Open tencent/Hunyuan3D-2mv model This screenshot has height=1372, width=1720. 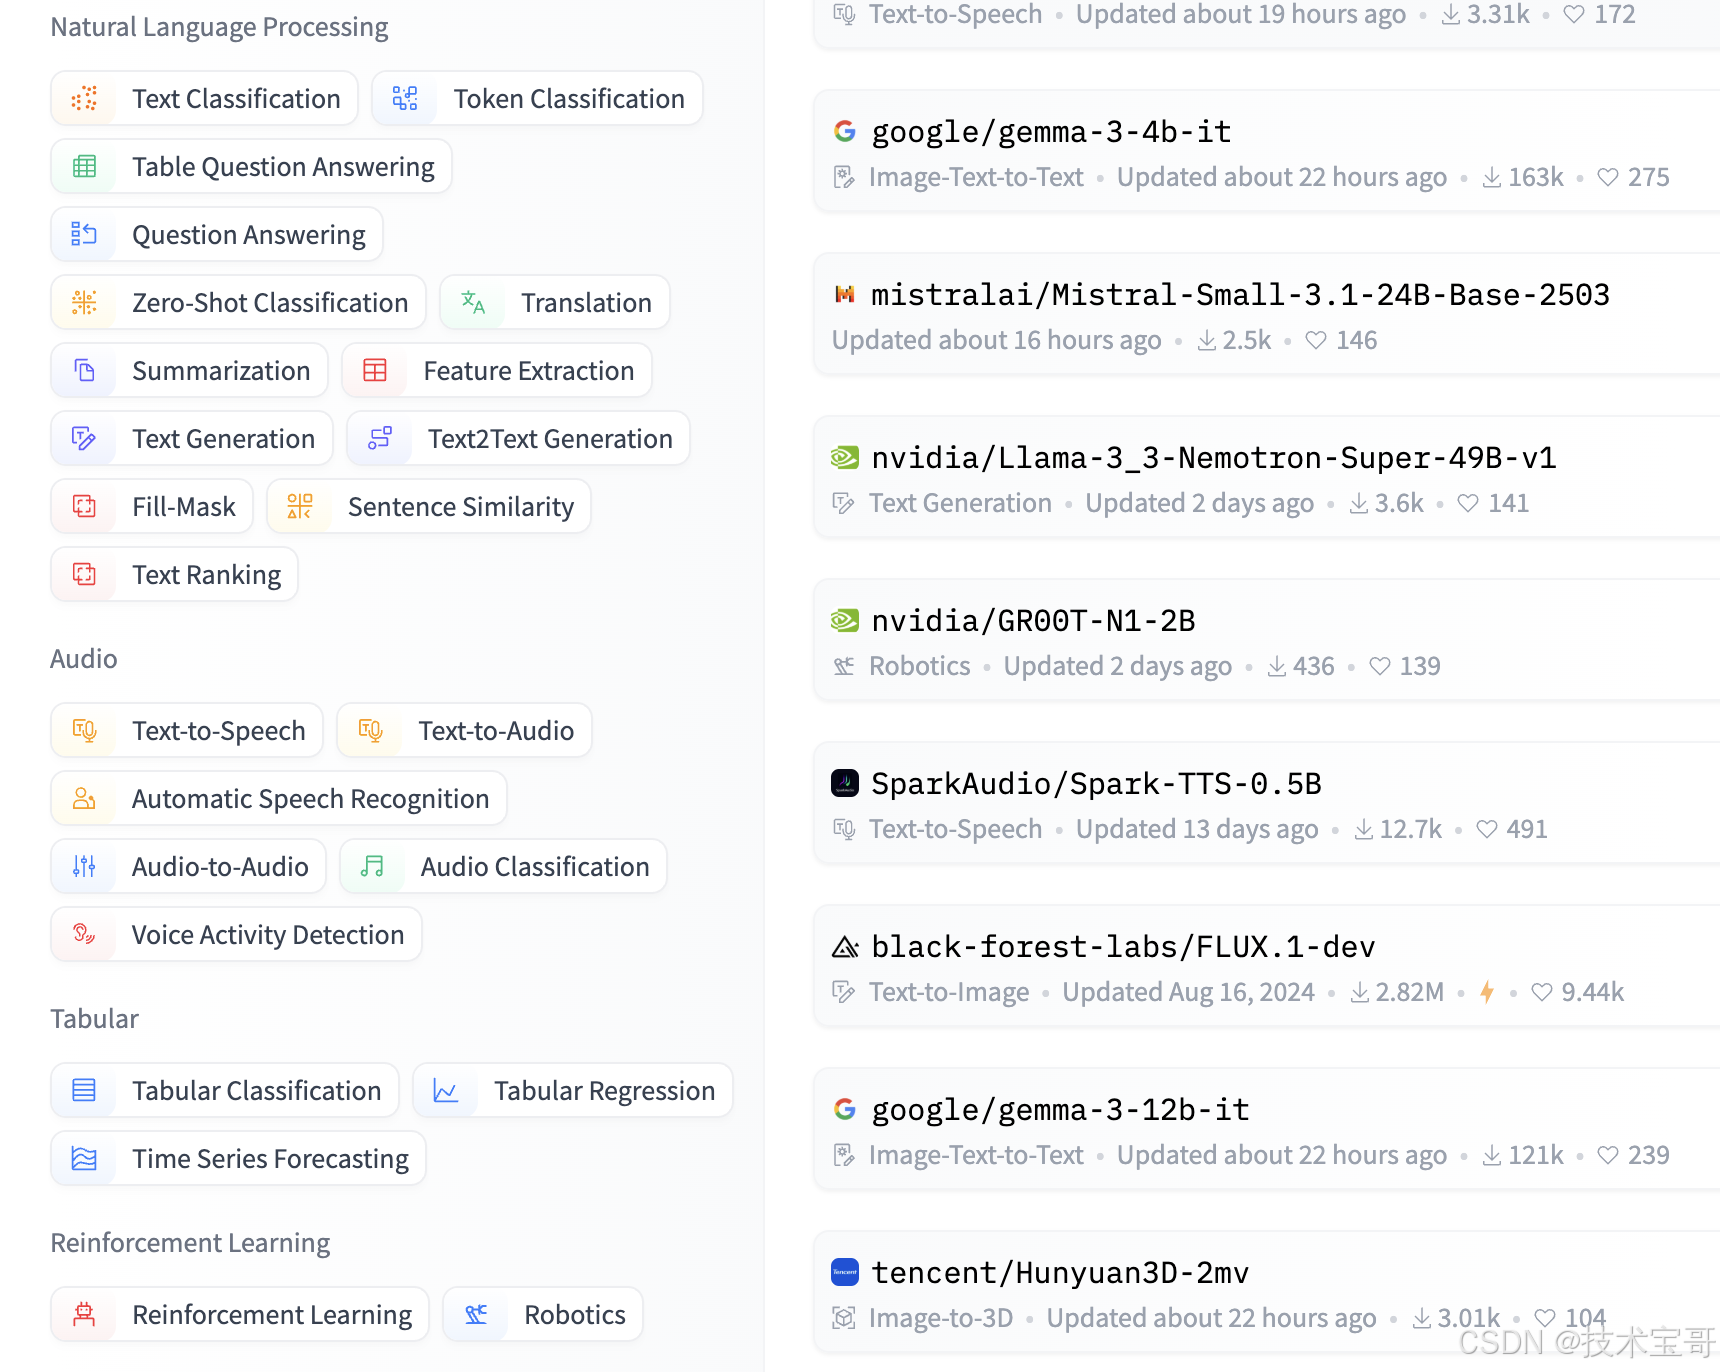coord(1060,1272)
